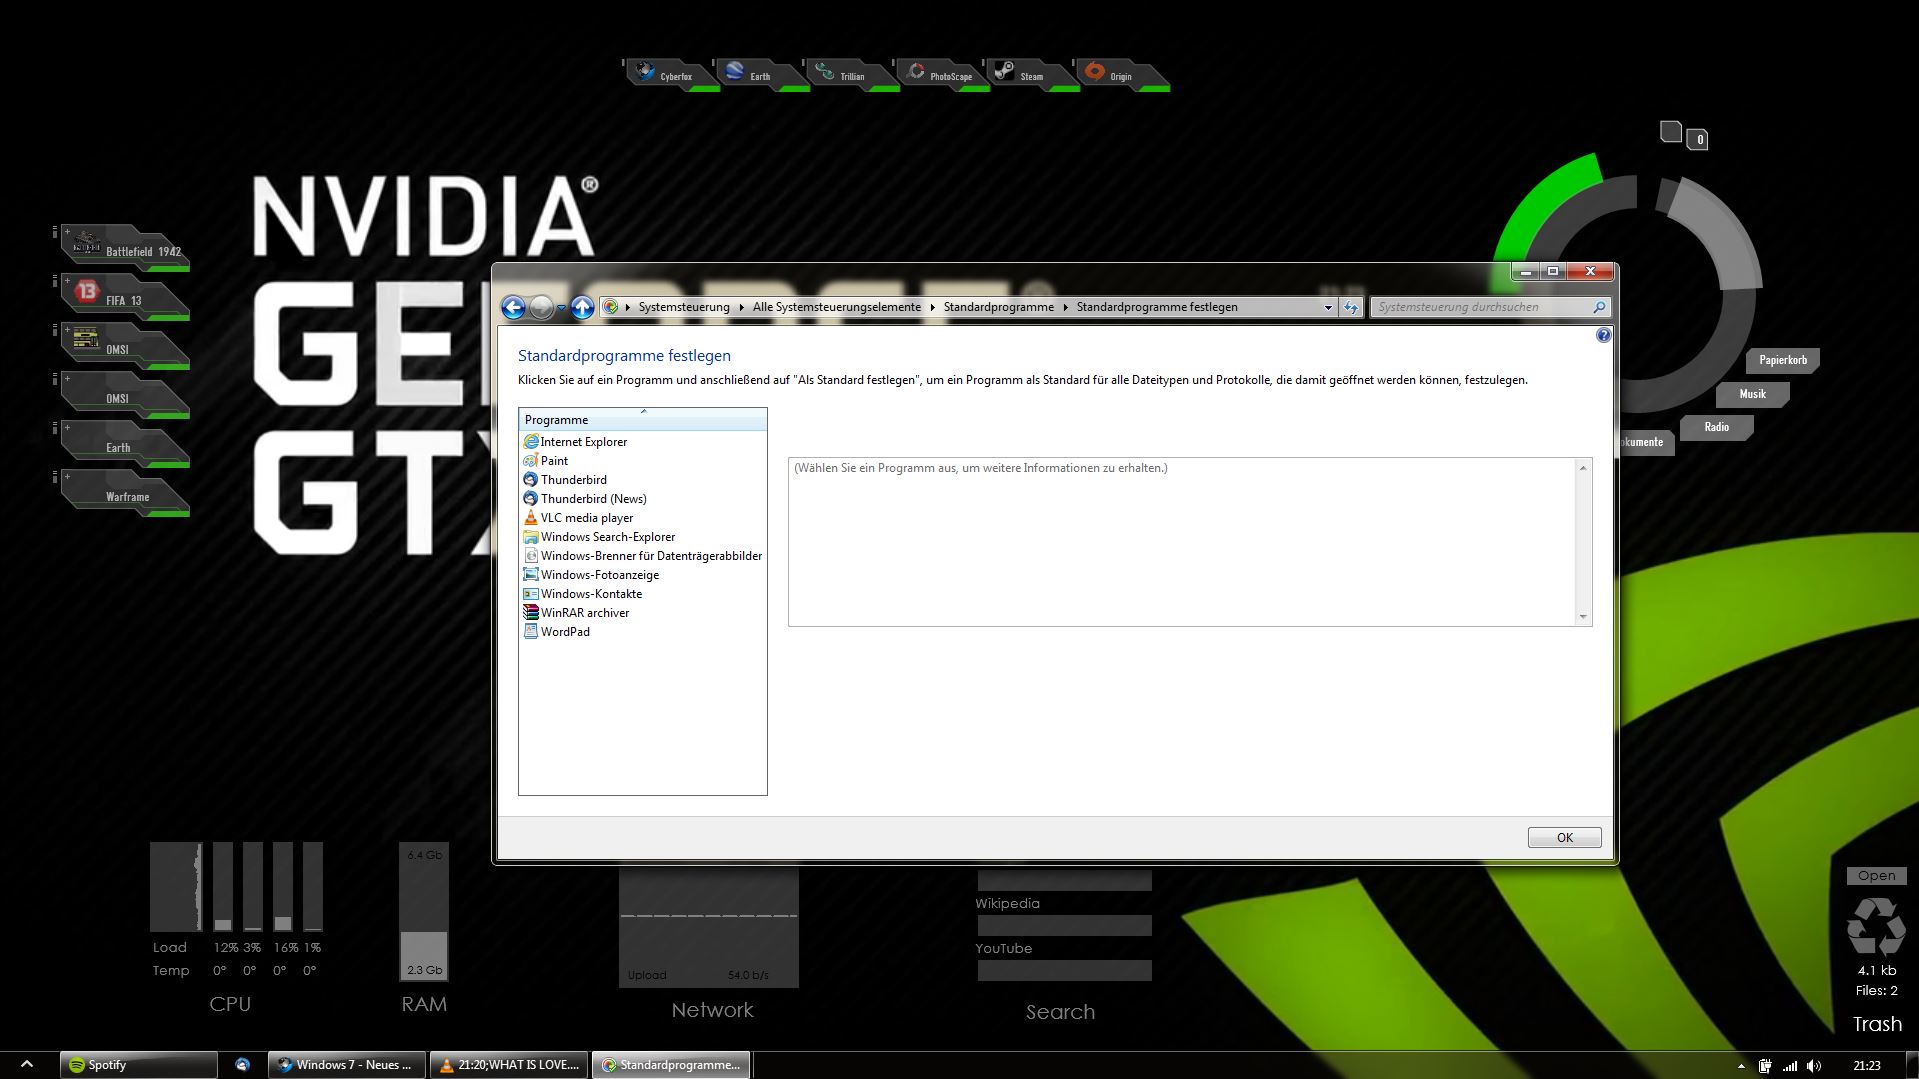The height and width of the screenshot is (1079, 1919).
Task: Open the FIFA 13 desktop shortcut
Action: point(125,296)
